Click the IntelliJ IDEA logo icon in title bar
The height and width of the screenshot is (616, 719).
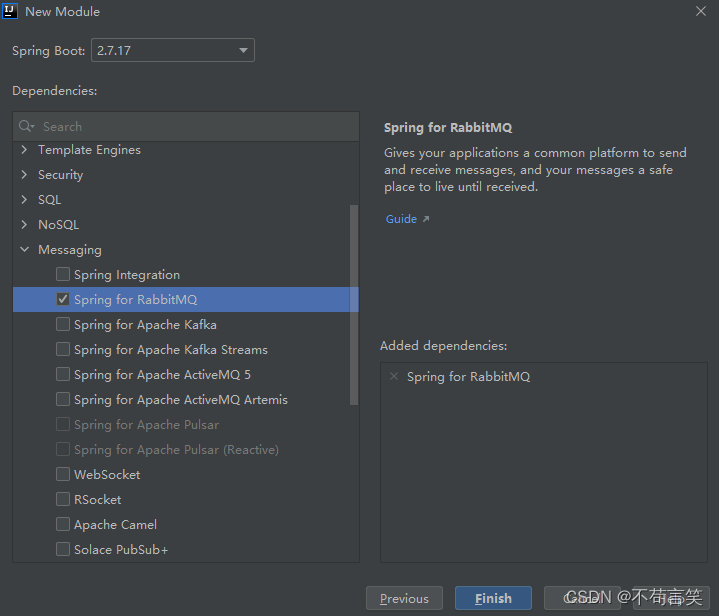(x=10, y=11)
